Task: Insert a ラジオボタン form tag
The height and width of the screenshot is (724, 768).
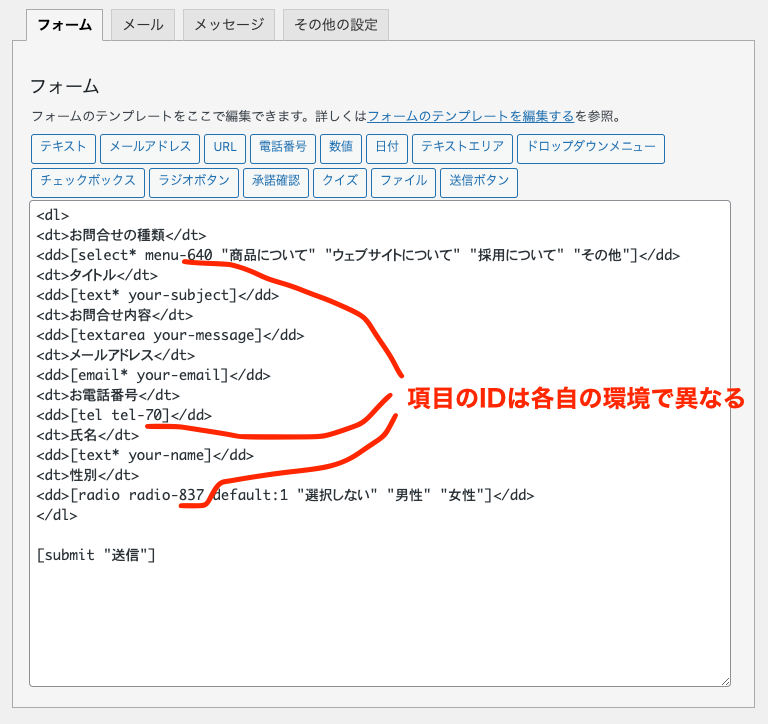Action: point(194,183)
